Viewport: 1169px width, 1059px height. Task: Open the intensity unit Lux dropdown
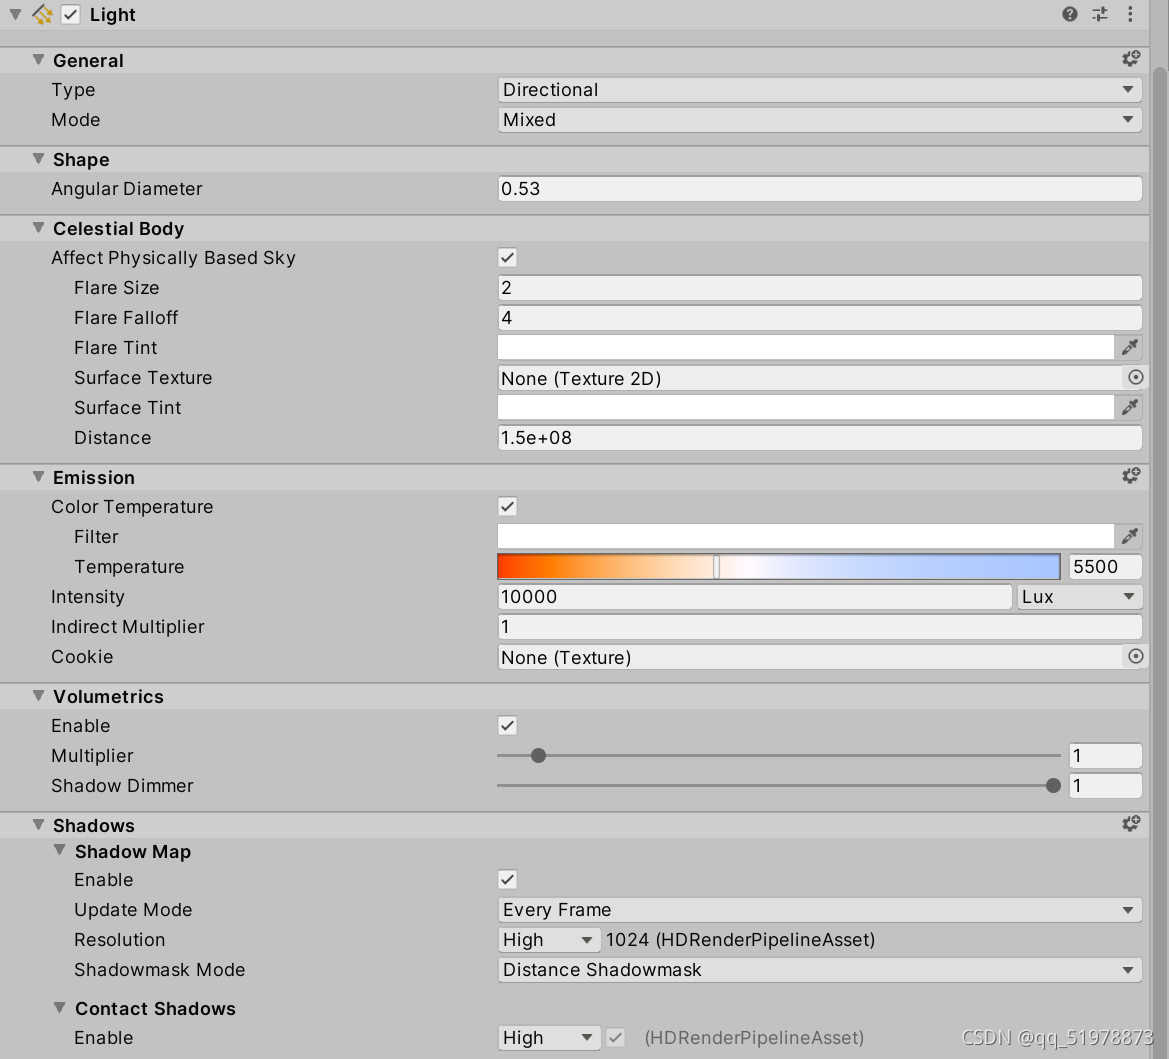click(1079, 597)
